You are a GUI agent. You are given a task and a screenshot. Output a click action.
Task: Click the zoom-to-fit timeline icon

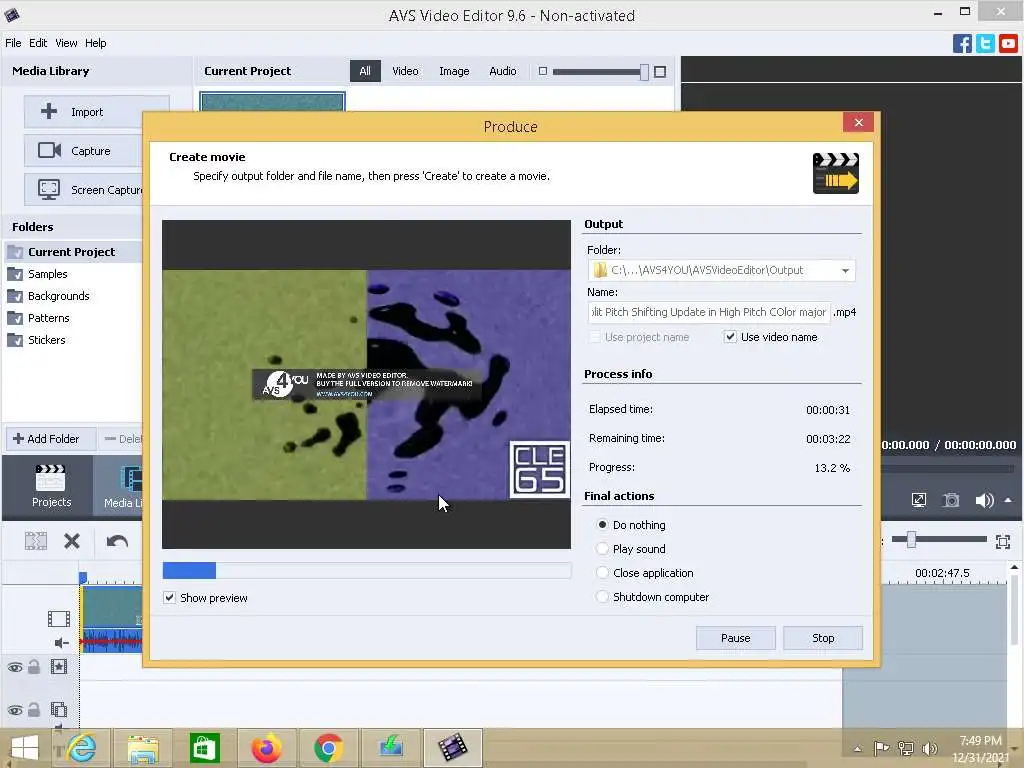[x=1002, y=541]
